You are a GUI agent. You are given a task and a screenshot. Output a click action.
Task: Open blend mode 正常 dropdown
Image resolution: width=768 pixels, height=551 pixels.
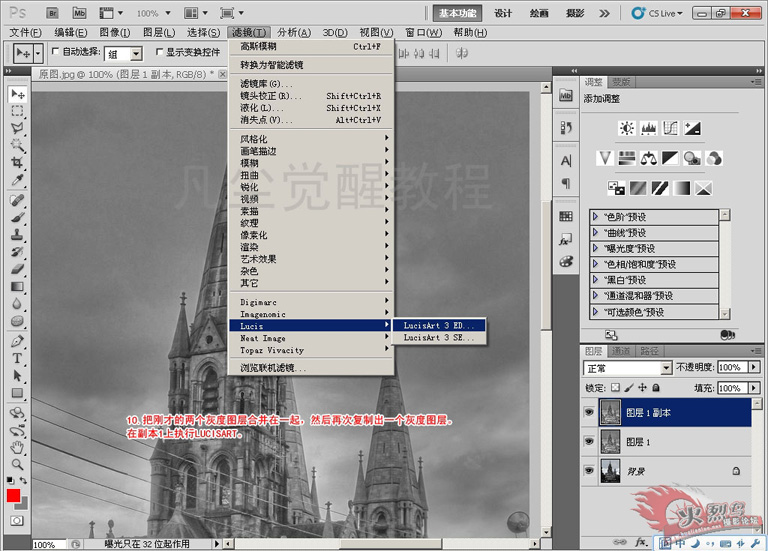(666, 368)
